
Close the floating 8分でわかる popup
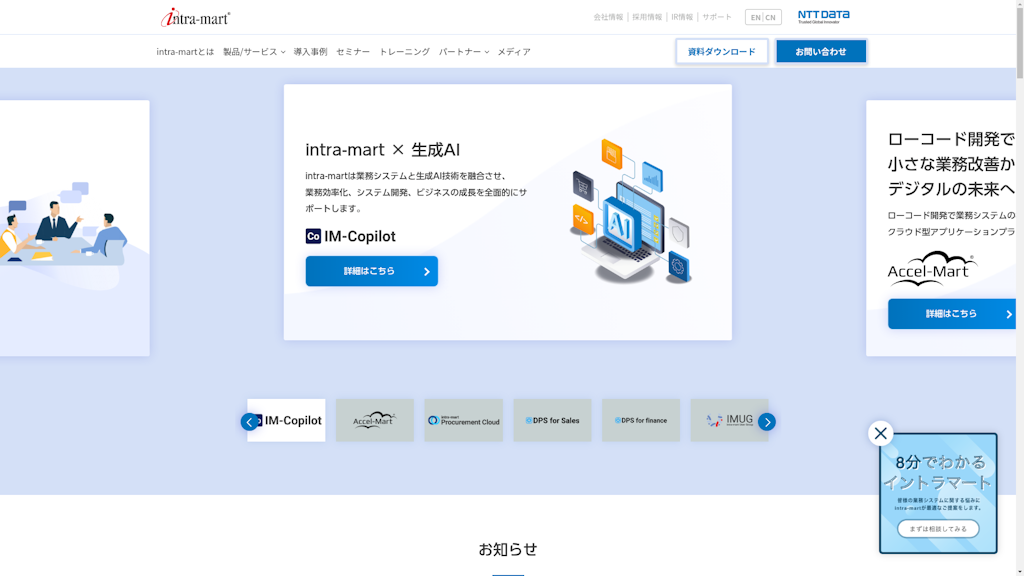click(x=880, y=433)
